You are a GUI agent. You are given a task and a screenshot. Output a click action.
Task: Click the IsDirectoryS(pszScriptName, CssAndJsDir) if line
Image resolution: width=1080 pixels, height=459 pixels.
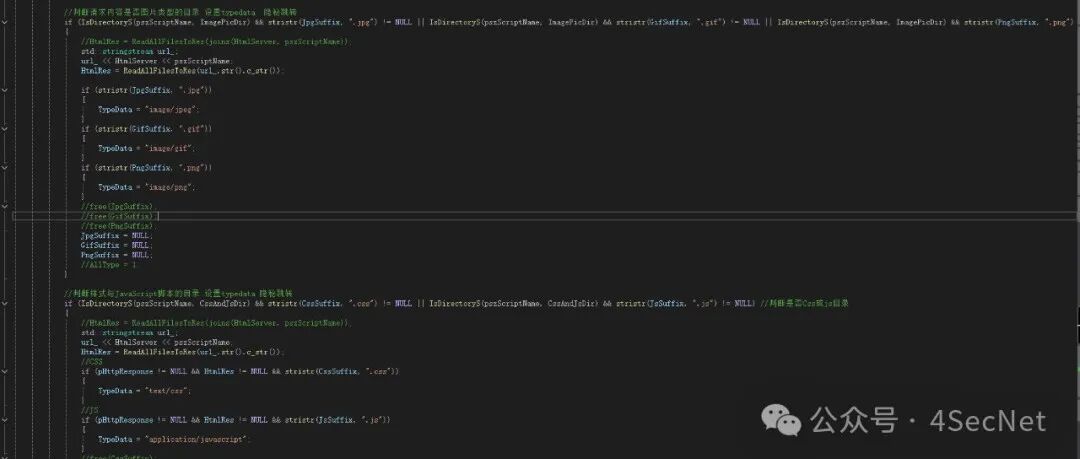coord(410,303)
